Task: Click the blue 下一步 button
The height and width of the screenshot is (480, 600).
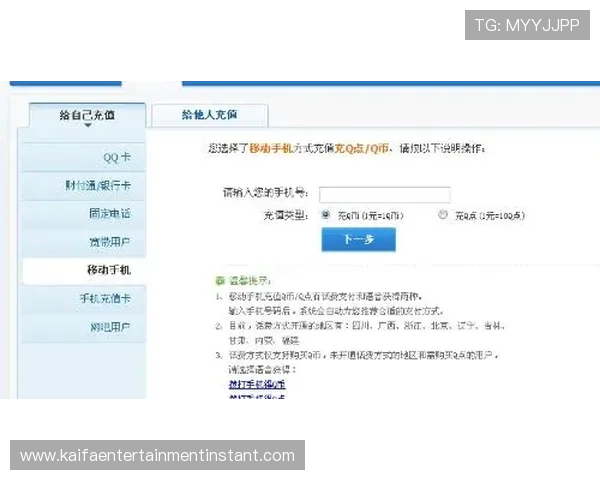Action: coord(359,240)
